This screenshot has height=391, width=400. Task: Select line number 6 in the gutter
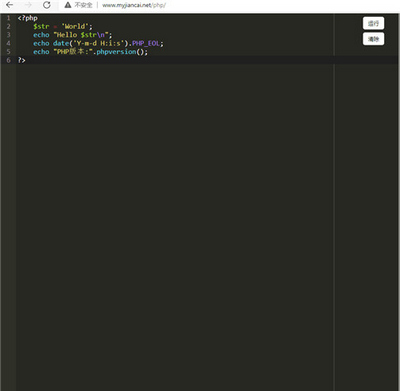[8, 60]
